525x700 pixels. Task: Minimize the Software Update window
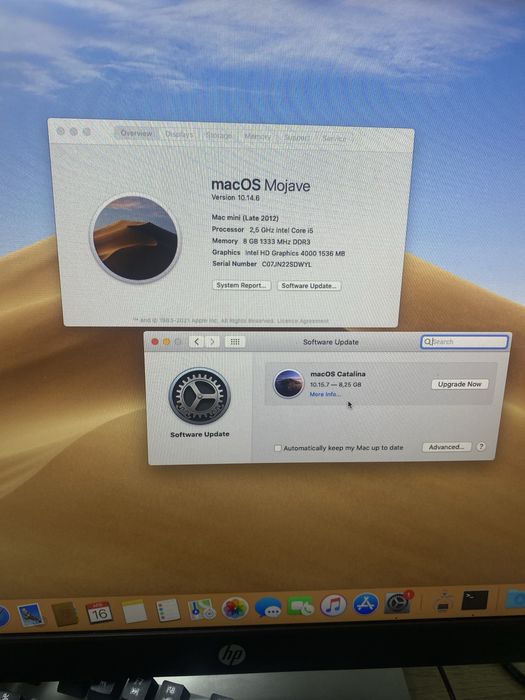(x=167, y=342)
